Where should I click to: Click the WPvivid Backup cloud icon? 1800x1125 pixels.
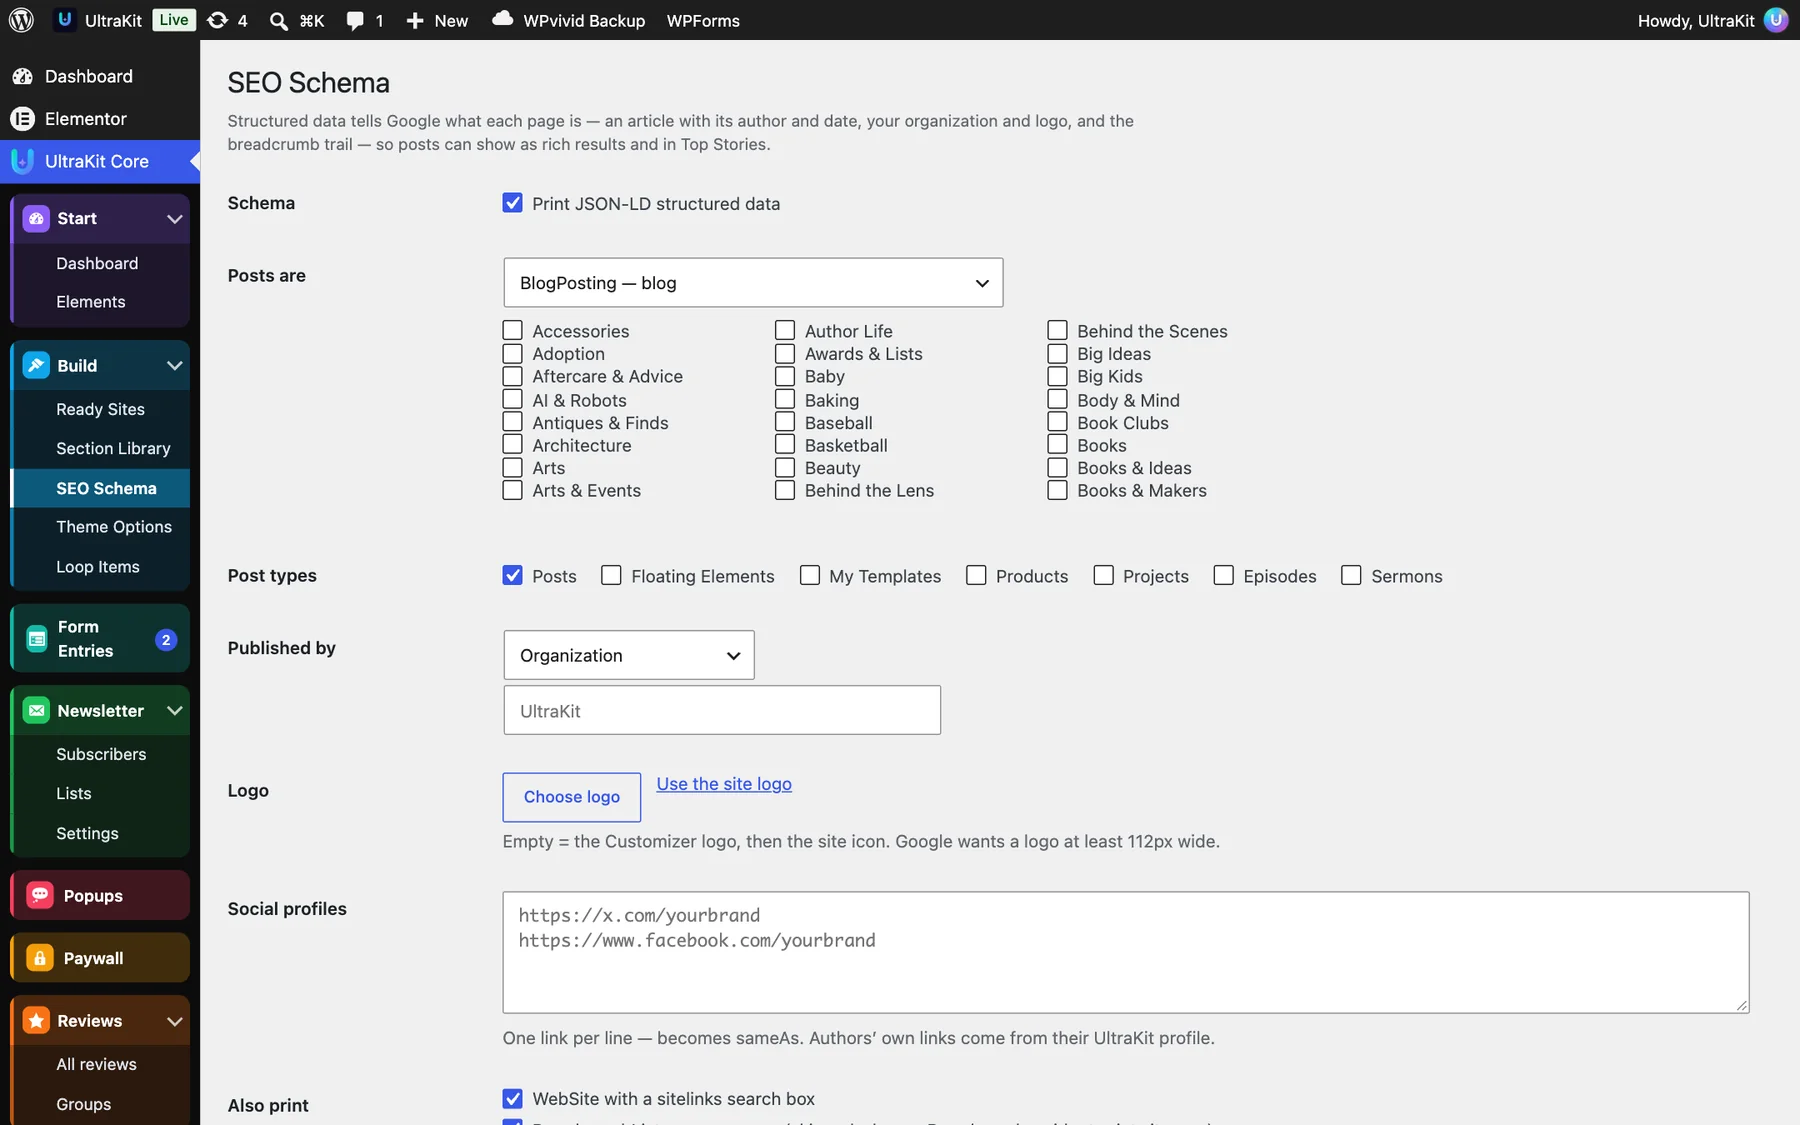click(x=503, y=19)
